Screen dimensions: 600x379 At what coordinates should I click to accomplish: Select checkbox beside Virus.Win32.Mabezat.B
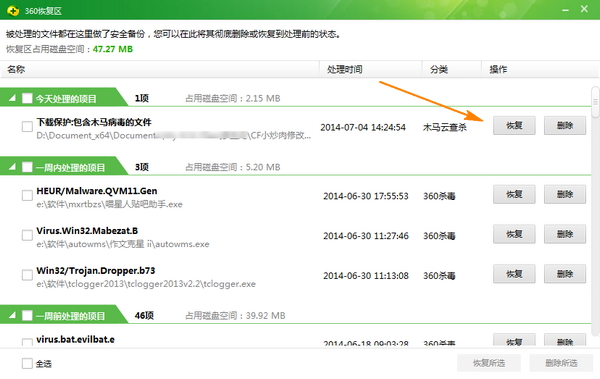(27, 235)
